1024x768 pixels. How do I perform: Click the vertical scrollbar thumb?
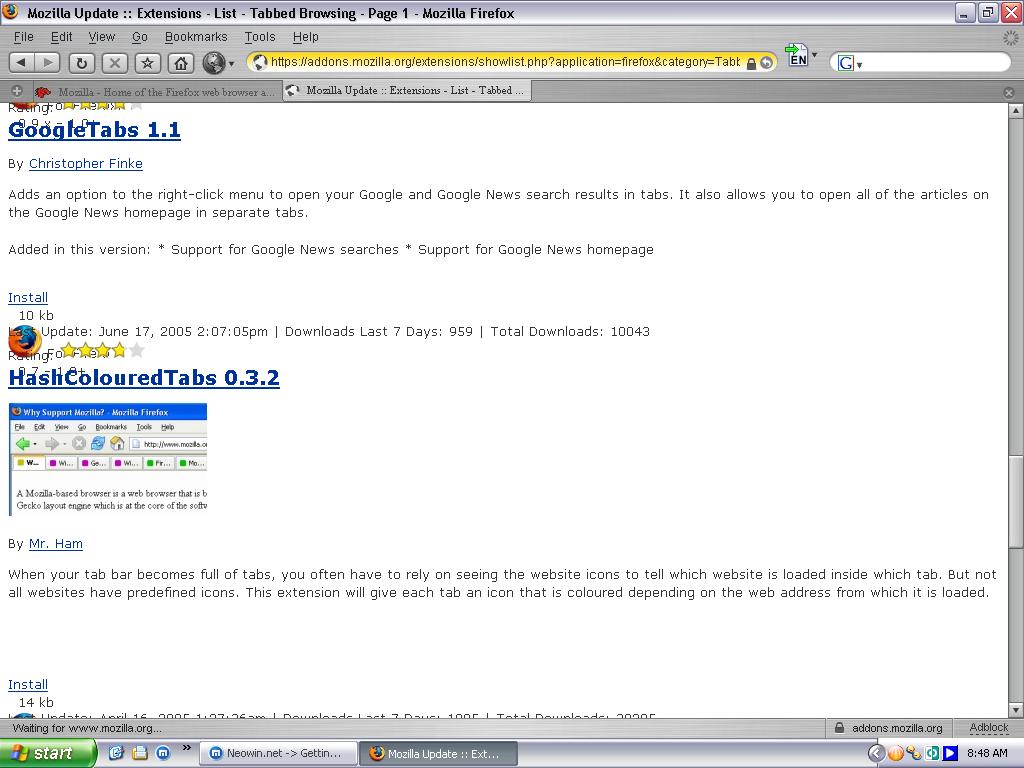tap(1016, 503)
